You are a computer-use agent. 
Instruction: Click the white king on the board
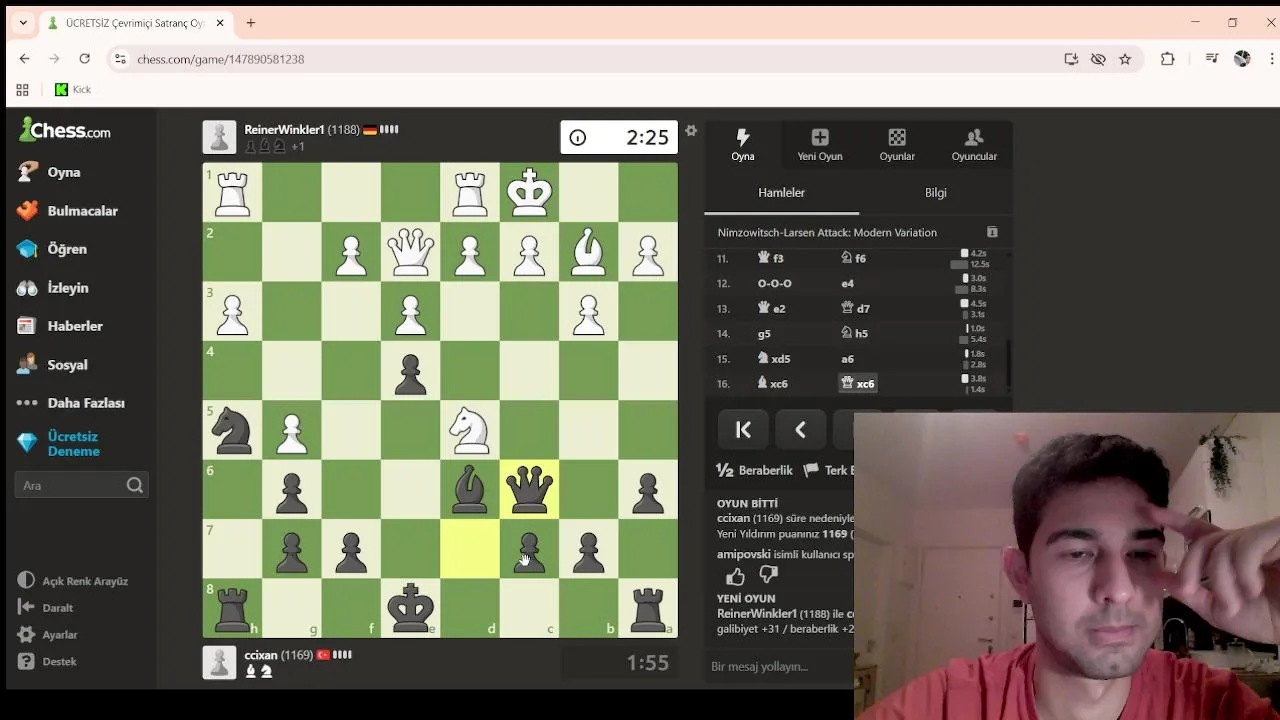[529, 192]
